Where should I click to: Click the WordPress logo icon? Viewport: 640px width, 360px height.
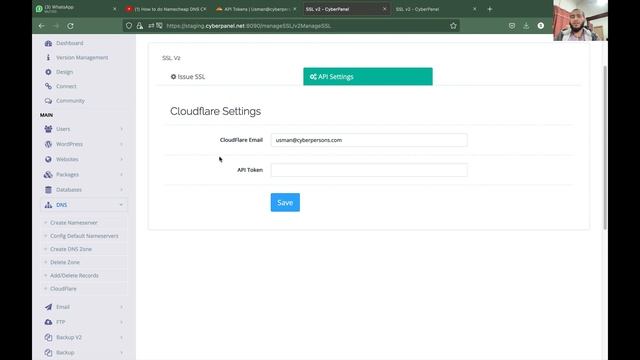pyautogui.click(x=48, y=144)
